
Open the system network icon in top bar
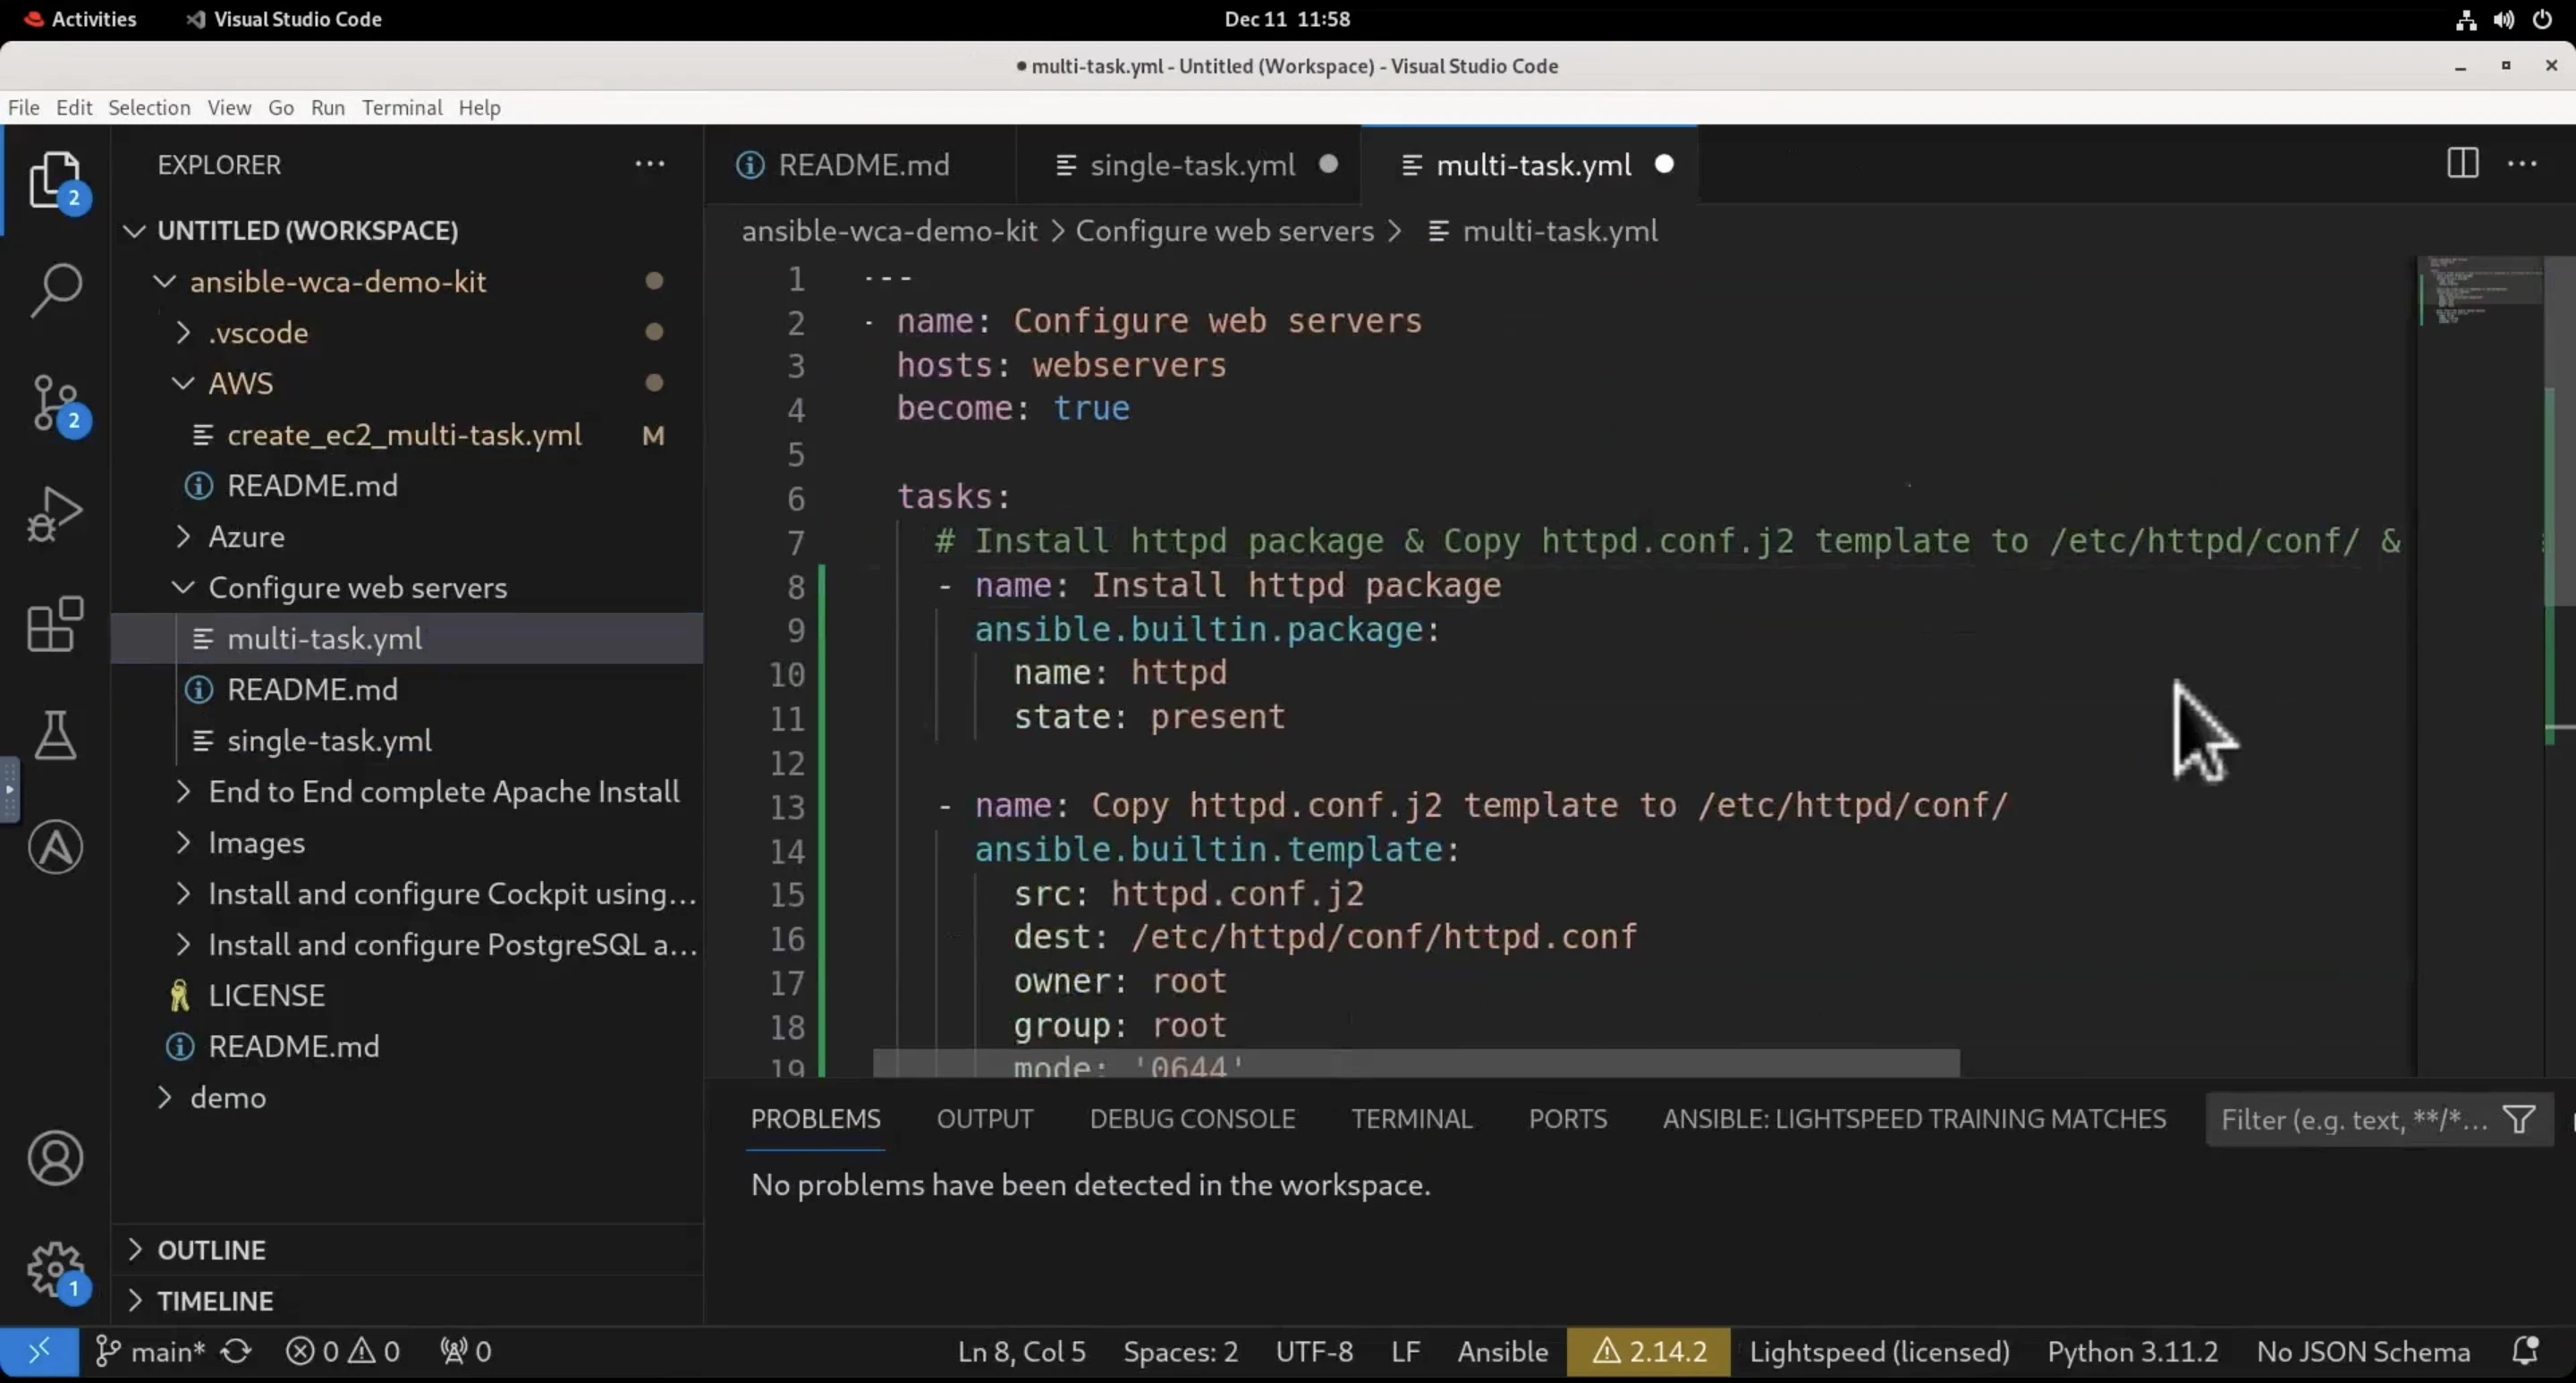click(2466, 20)
